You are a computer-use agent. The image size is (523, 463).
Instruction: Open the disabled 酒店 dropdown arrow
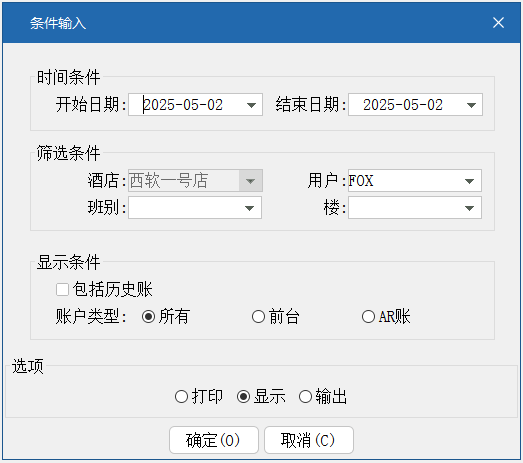250,181
